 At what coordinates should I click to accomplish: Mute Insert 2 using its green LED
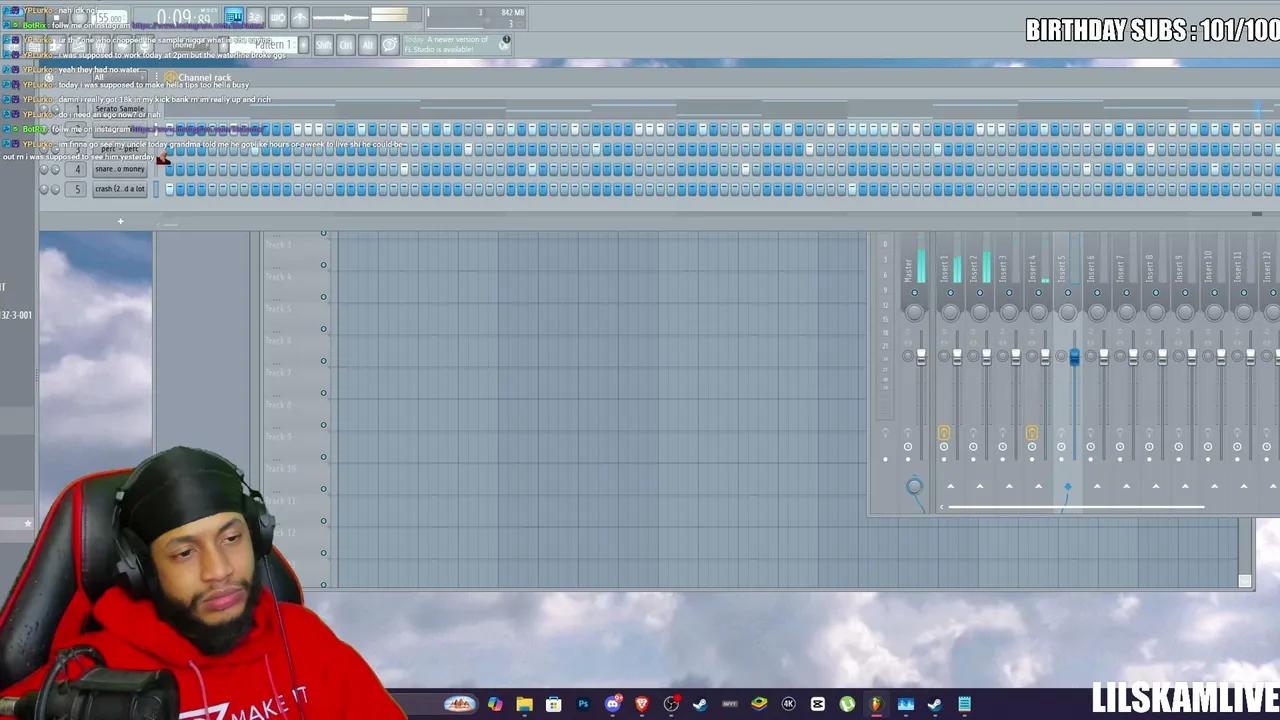tap(980, 292)
